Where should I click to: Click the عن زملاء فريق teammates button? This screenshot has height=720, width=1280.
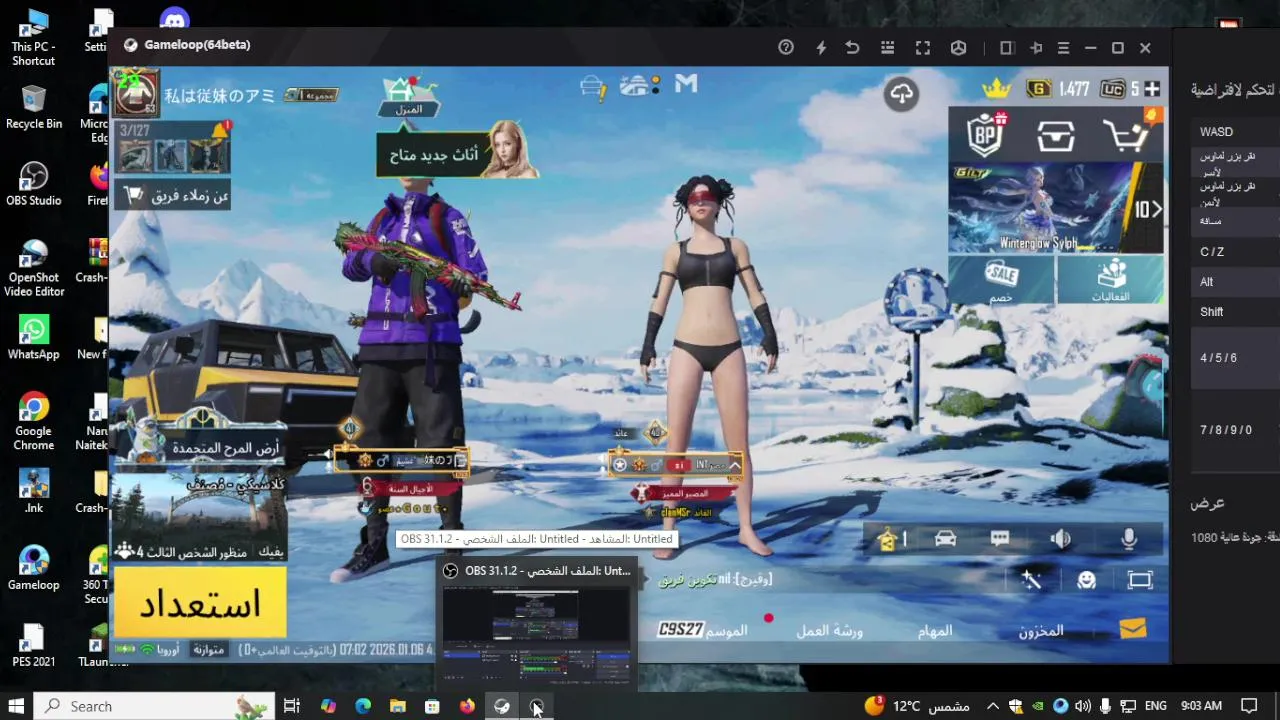tap(173, 196)
